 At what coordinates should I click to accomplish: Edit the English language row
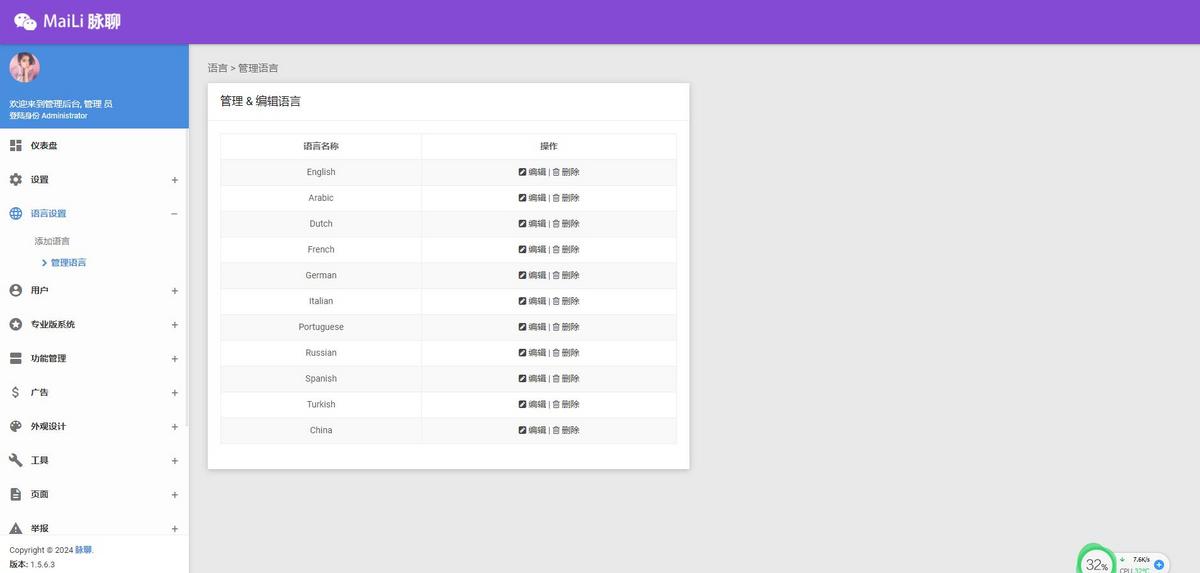[532, 172]
